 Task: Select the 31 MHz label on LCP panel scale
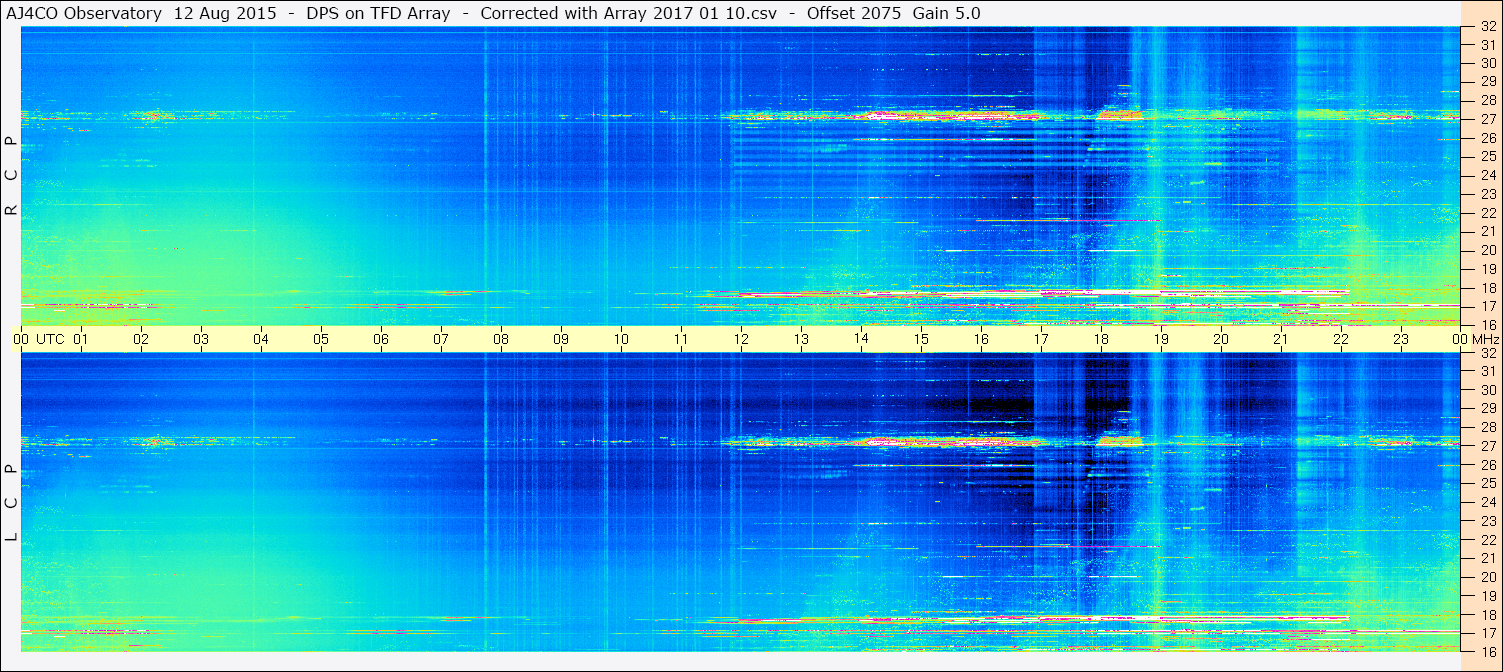1488,371
